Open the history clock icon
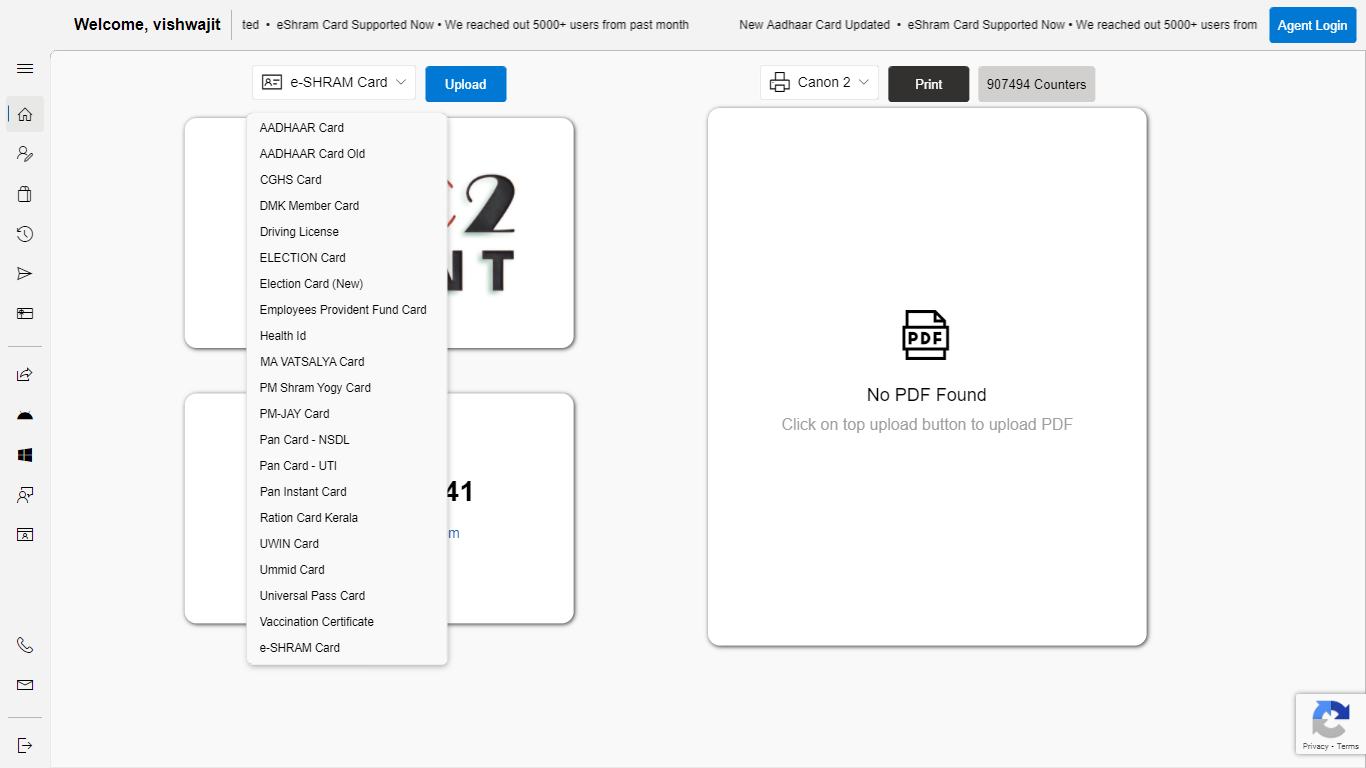This screenshot has height=768, width=1366. [x=25, y=234]
